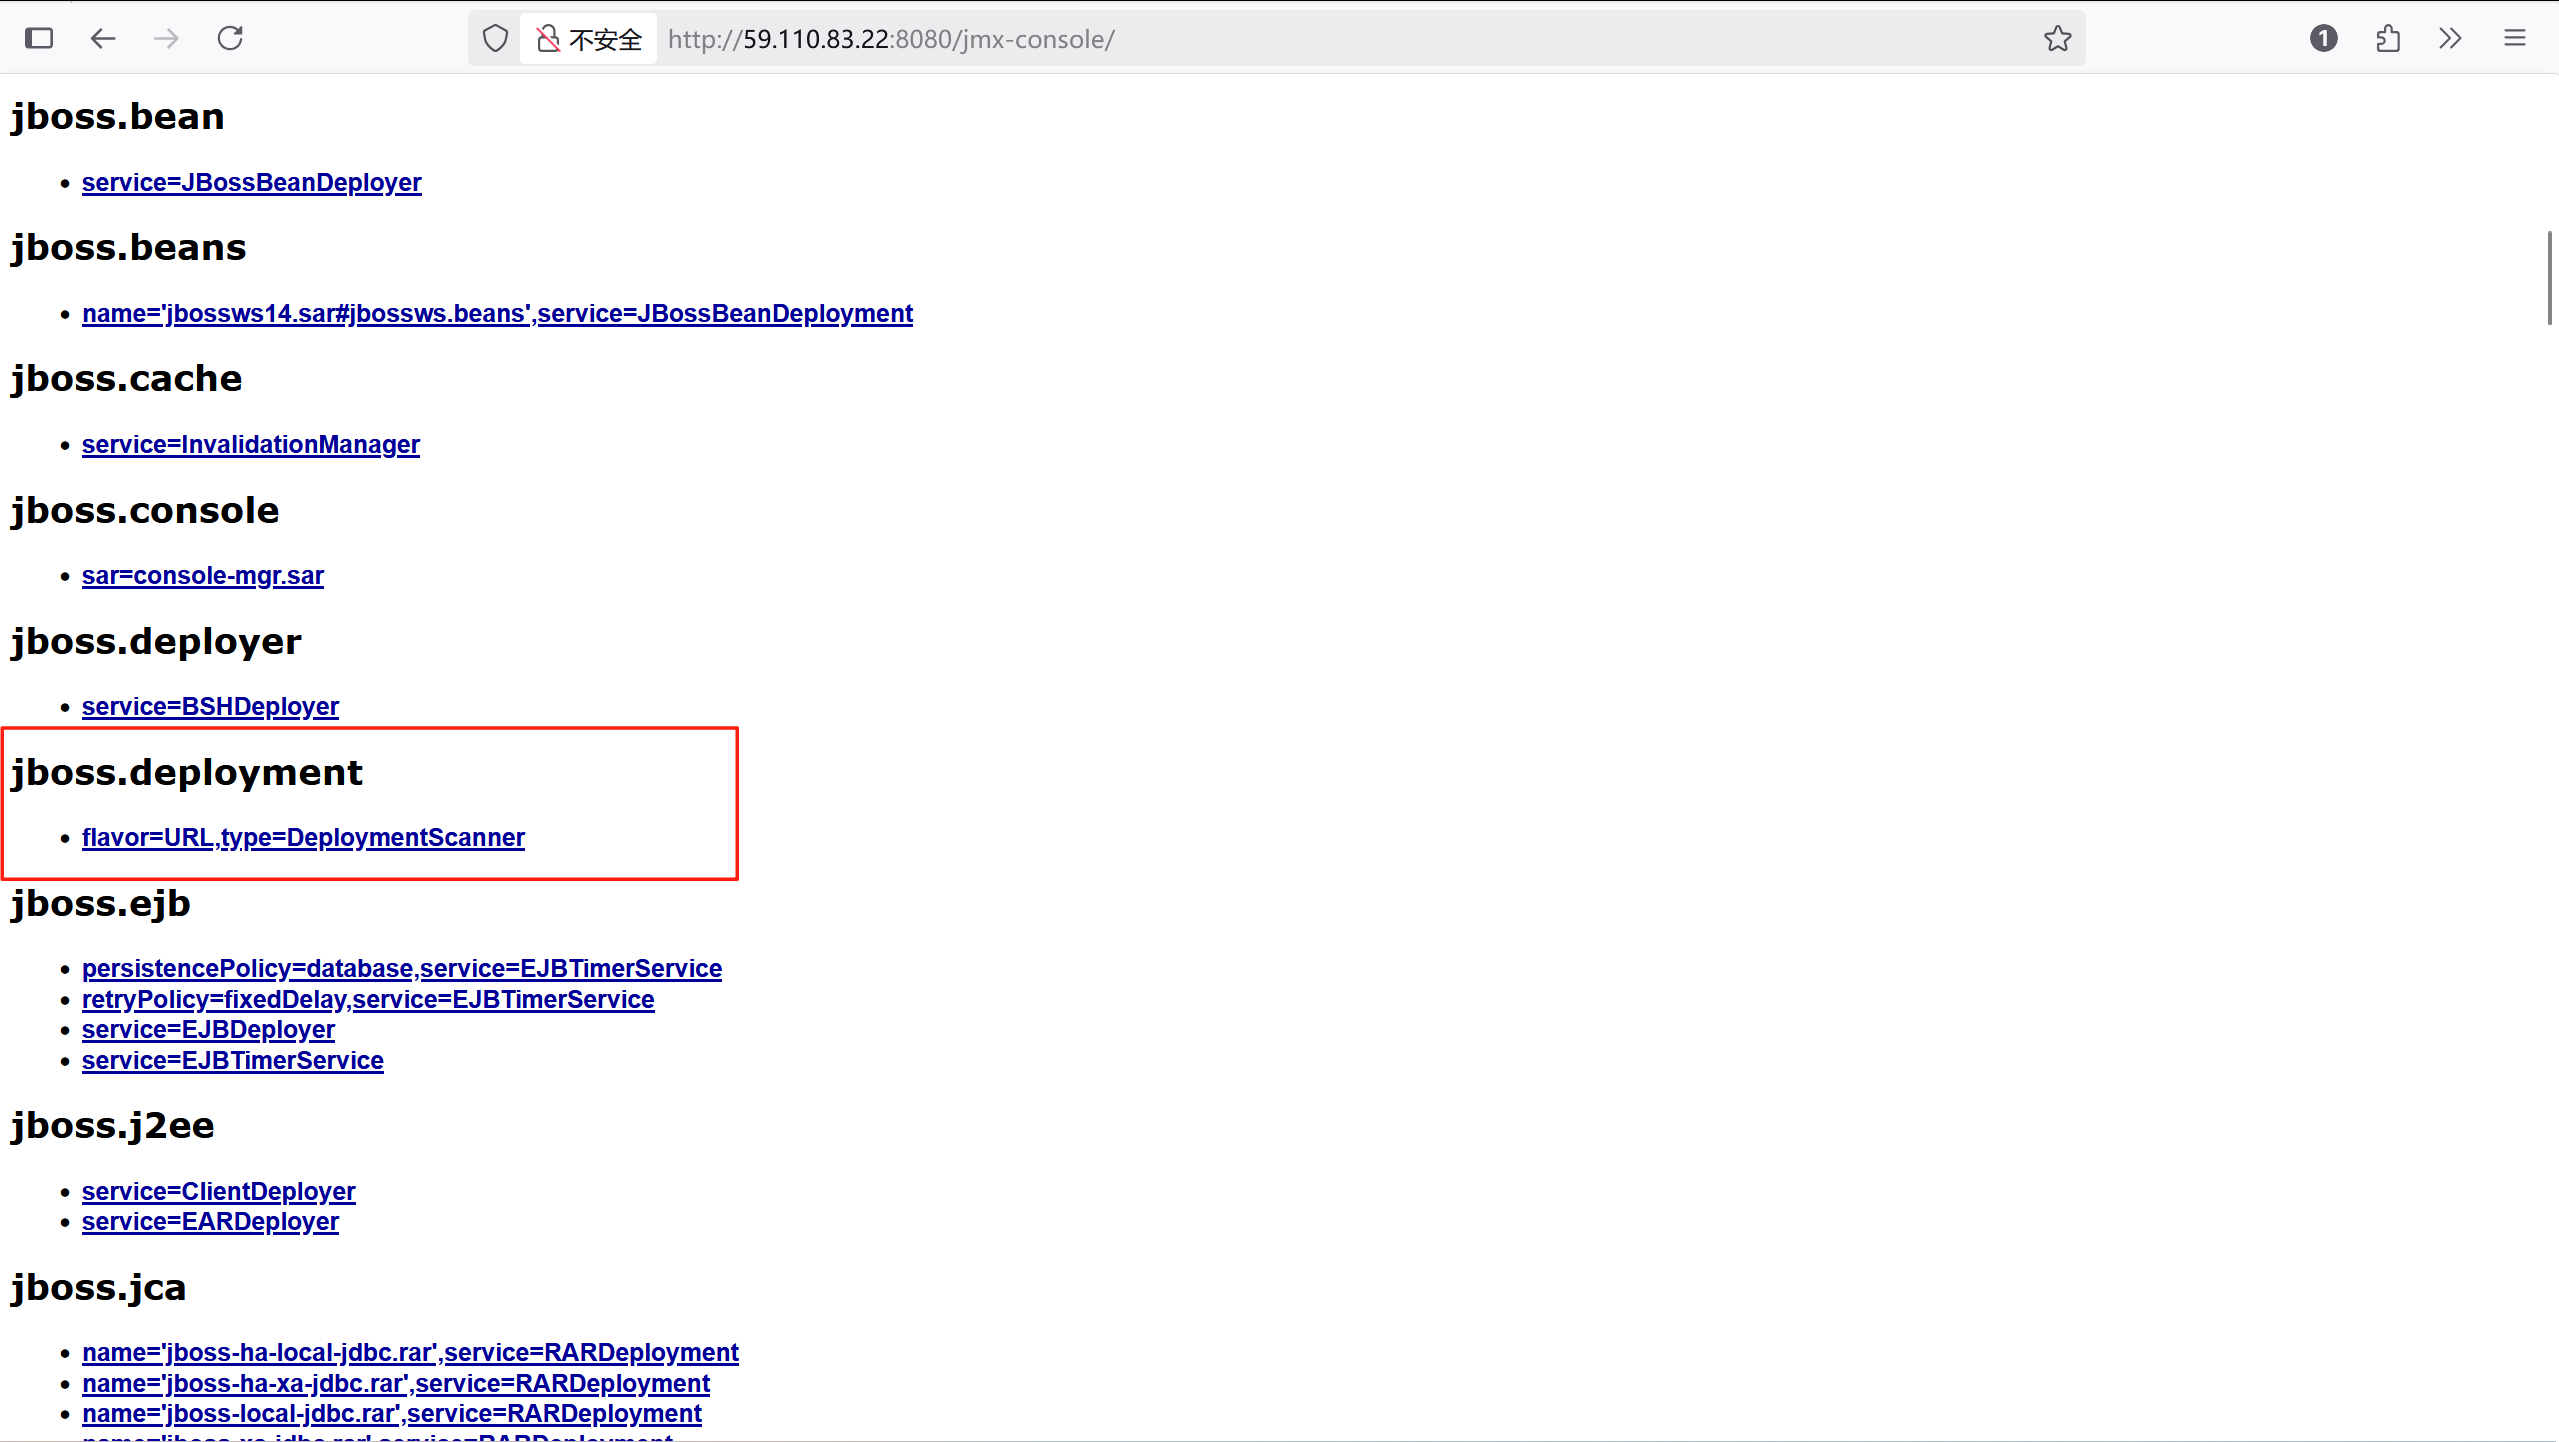
Task: Open service=InvalidationManager link
Action: 250,445
